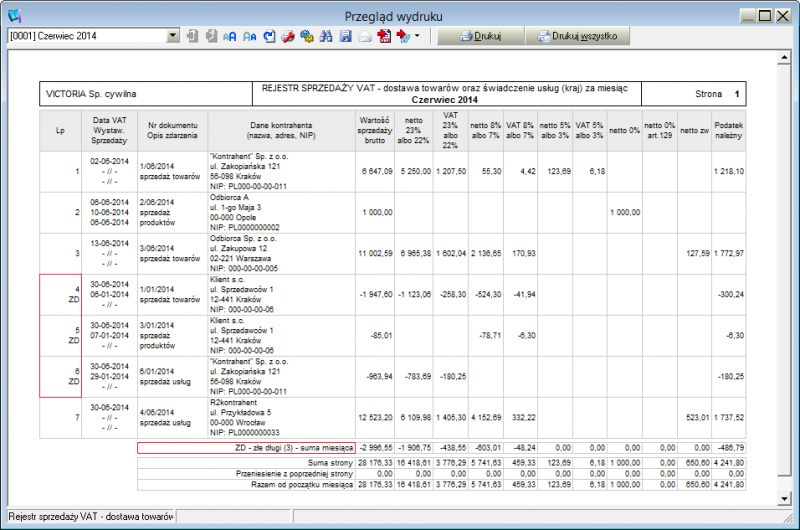The image size is (800, 530).
Task: Go to next page using toolbar icon
Action: pos(210,36)
